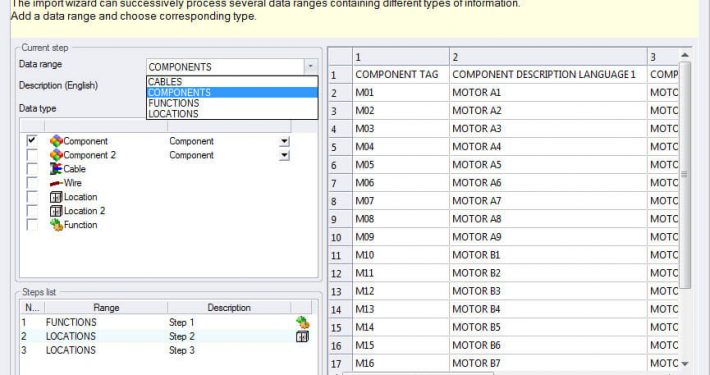Click the location icon on Step 2 row
The image size is (710, 375).
[302, 337]
